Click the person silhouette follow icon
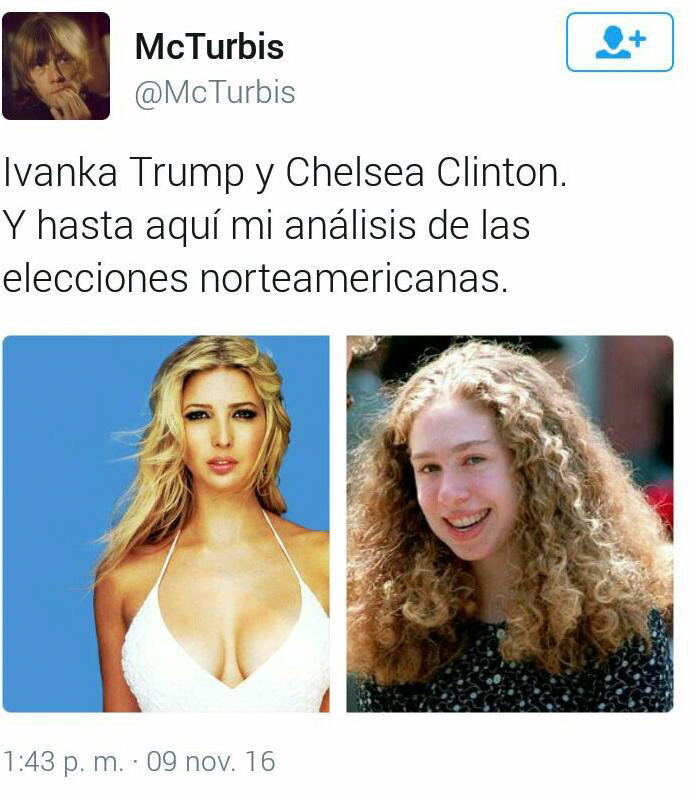The image size is (697, 794). click(x=614, y=43)
